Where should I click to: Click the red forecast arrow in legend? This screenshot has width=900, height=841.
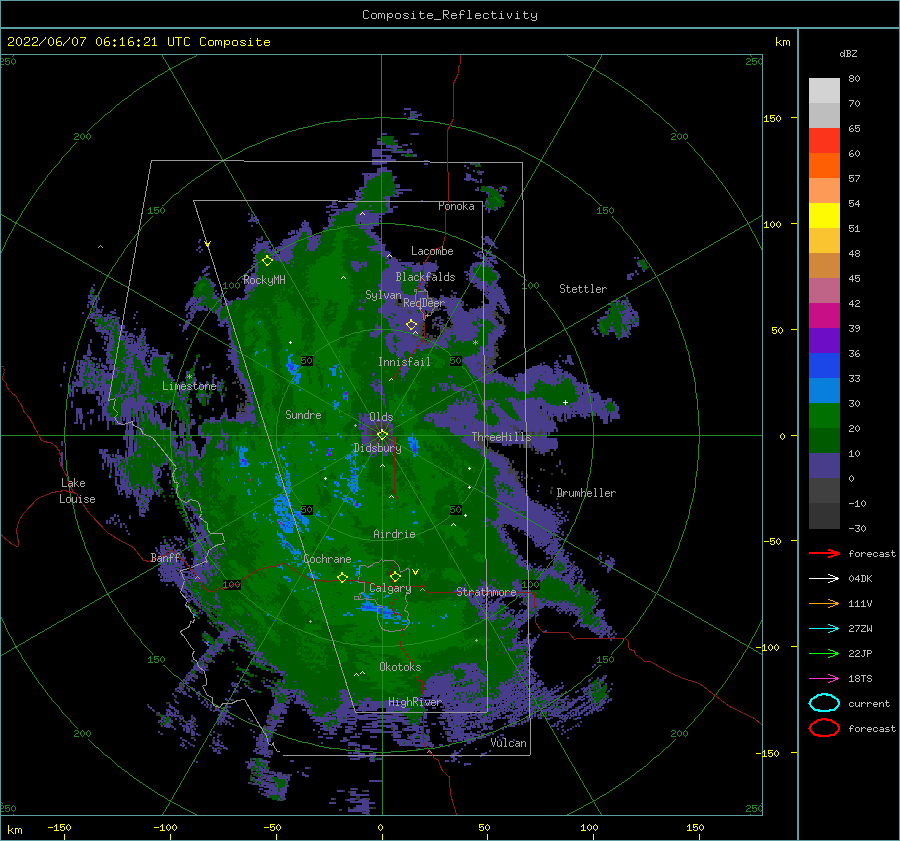824,553
